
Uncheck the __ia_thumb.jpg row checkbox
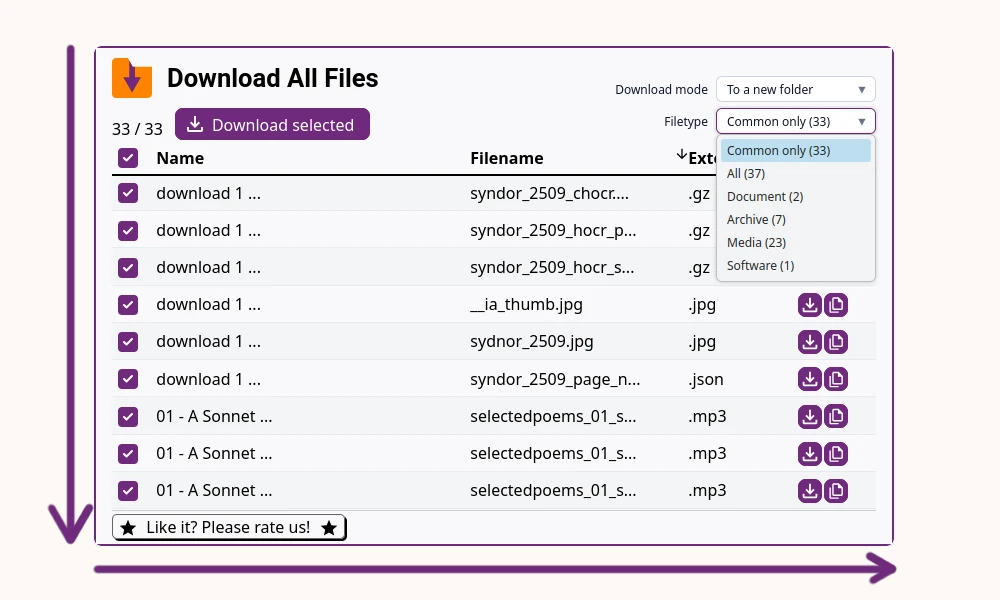[128, 305]
